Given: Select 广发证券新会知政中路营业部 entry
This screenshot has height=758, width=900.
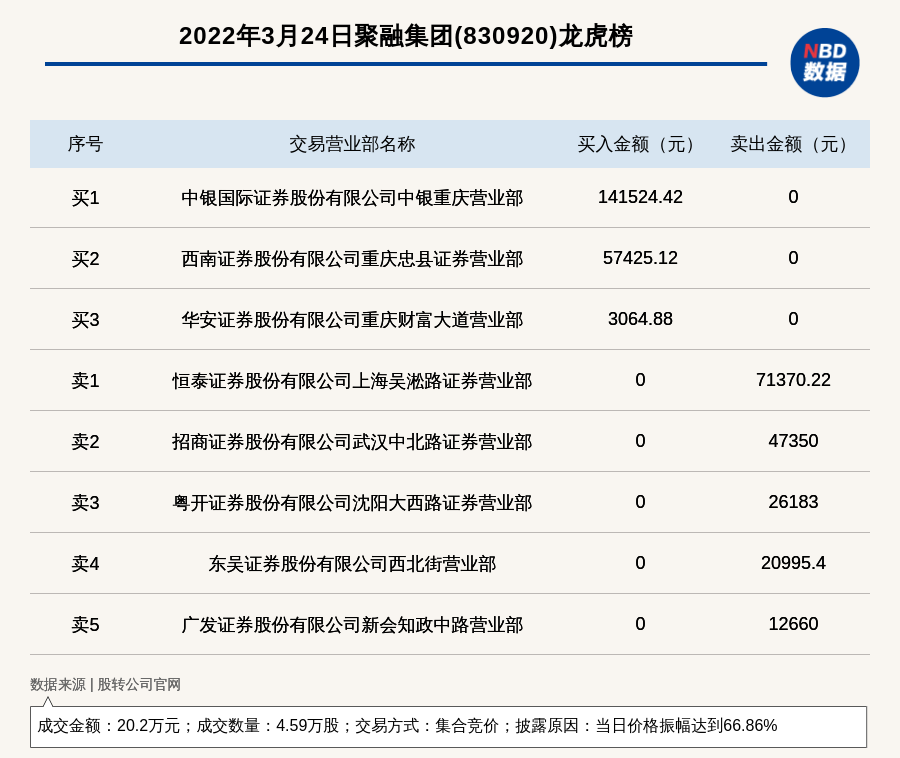Looking at the screenshot, I should point(352,625).
